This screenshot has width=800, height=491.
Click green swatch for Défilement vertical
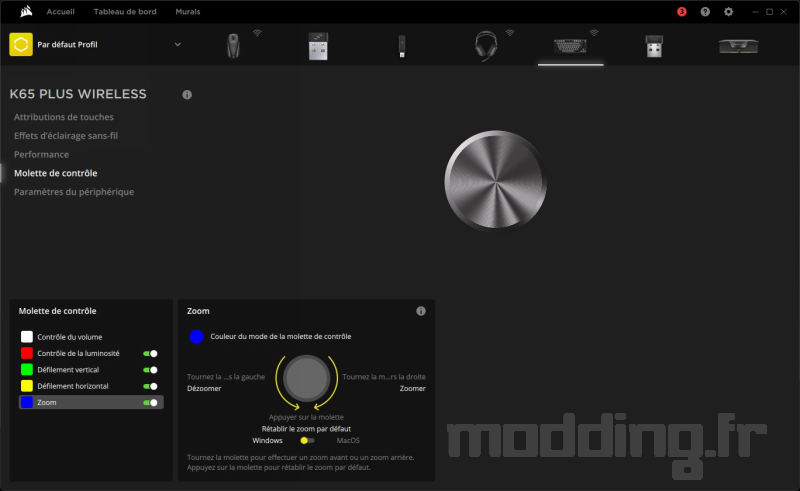coord(27,370)
